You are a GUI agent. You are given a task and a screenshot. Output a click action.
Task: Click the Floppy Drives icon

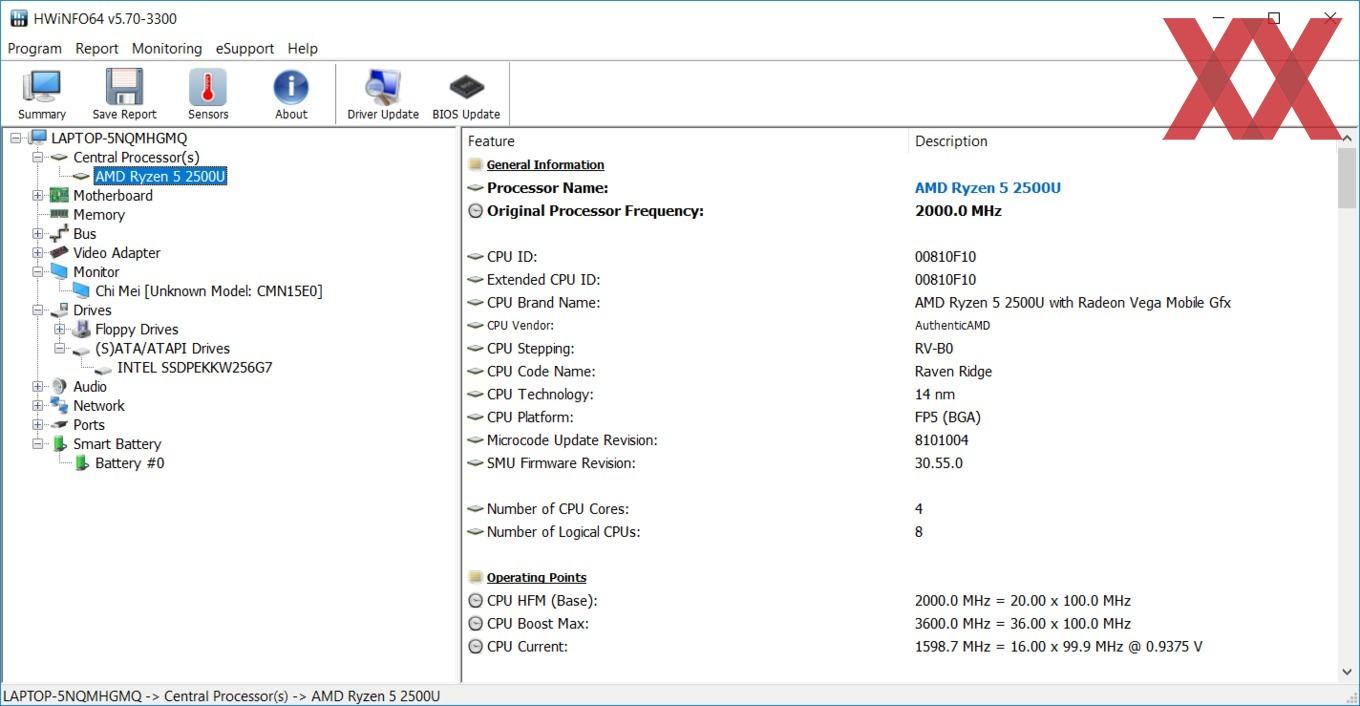81,329
